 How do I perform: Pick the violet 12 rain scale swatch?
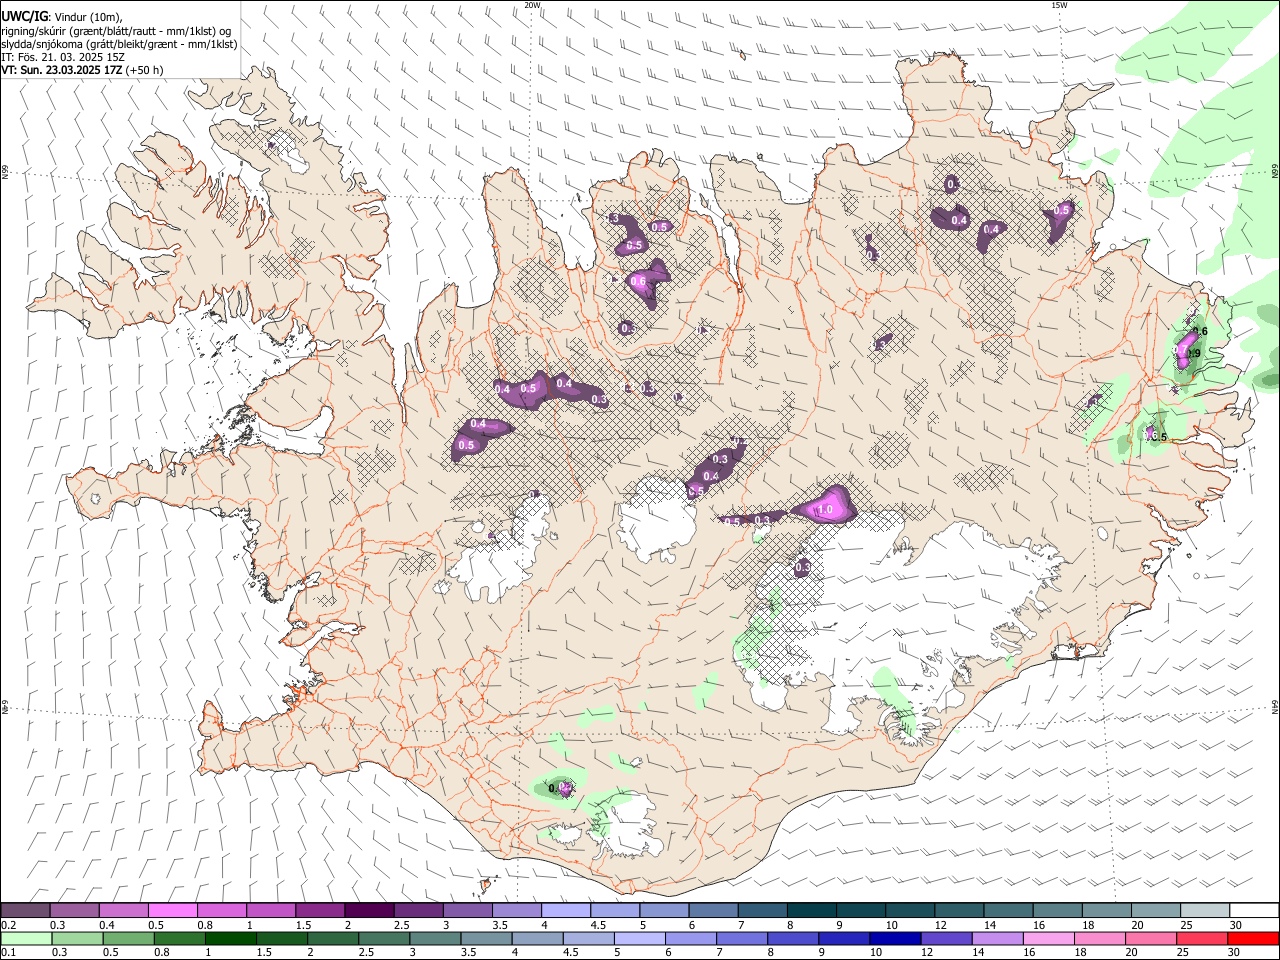click(x=946, y=939)
